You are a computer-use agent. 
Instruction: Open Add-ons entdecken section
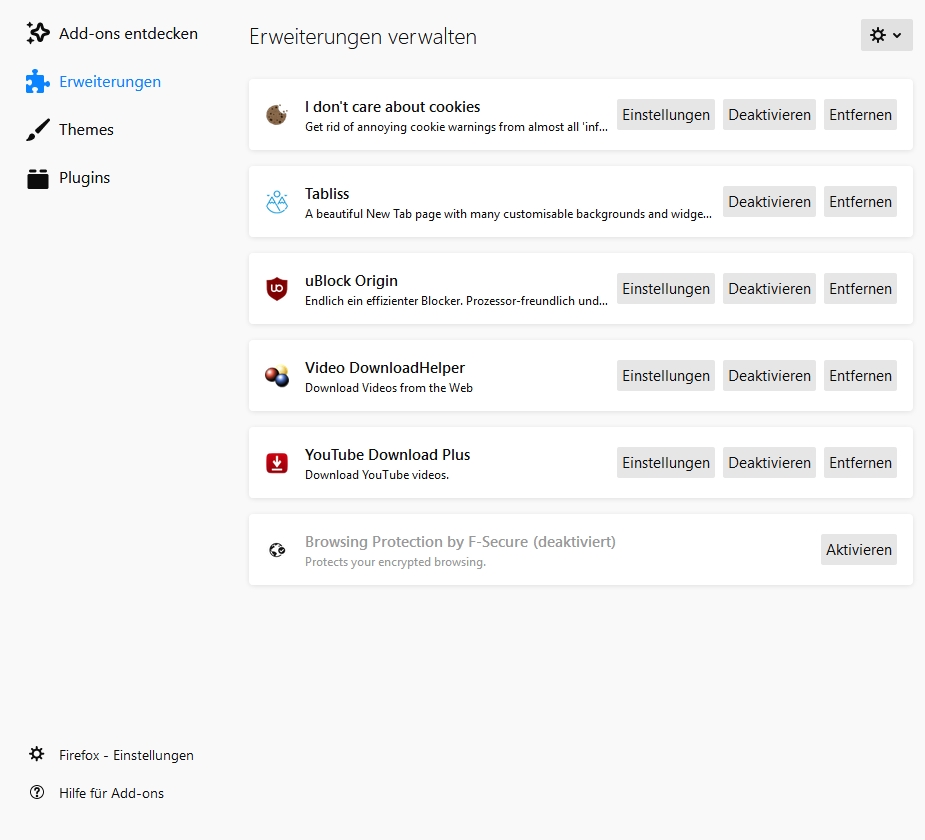tap(128, 34)
